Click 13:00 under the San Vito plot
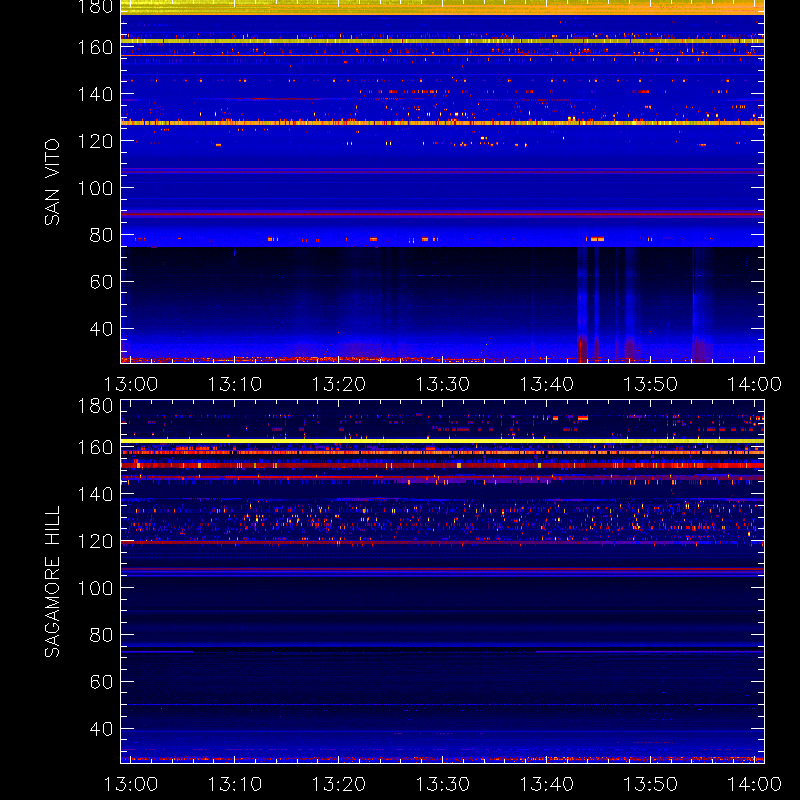This screenshot has height=800, width=800. pos(131,384)
